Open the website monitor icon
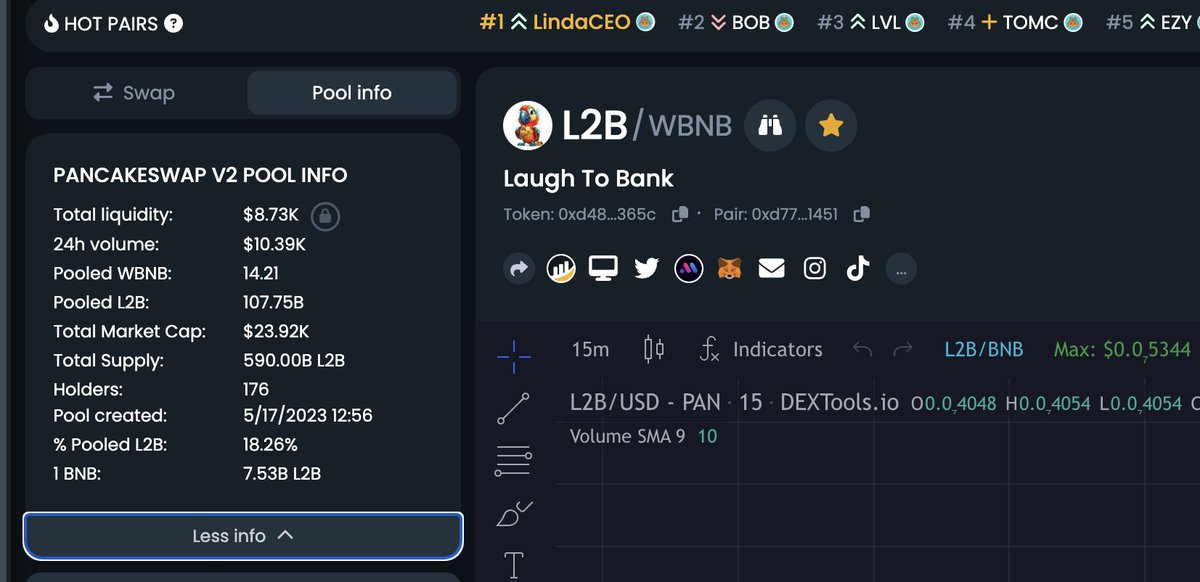1200x582 pixels. click(x=603, y=268)
